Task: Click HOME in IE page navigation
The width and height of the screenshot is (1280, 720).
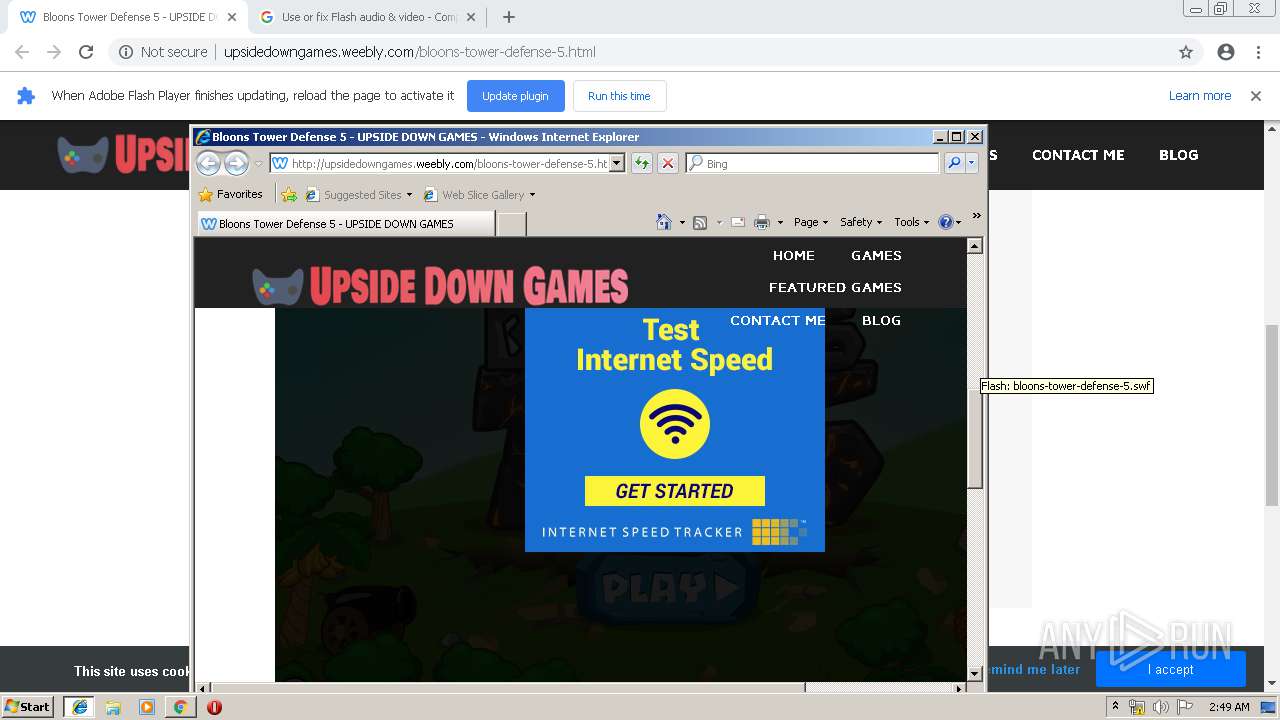Action: [x=793, y=255]
